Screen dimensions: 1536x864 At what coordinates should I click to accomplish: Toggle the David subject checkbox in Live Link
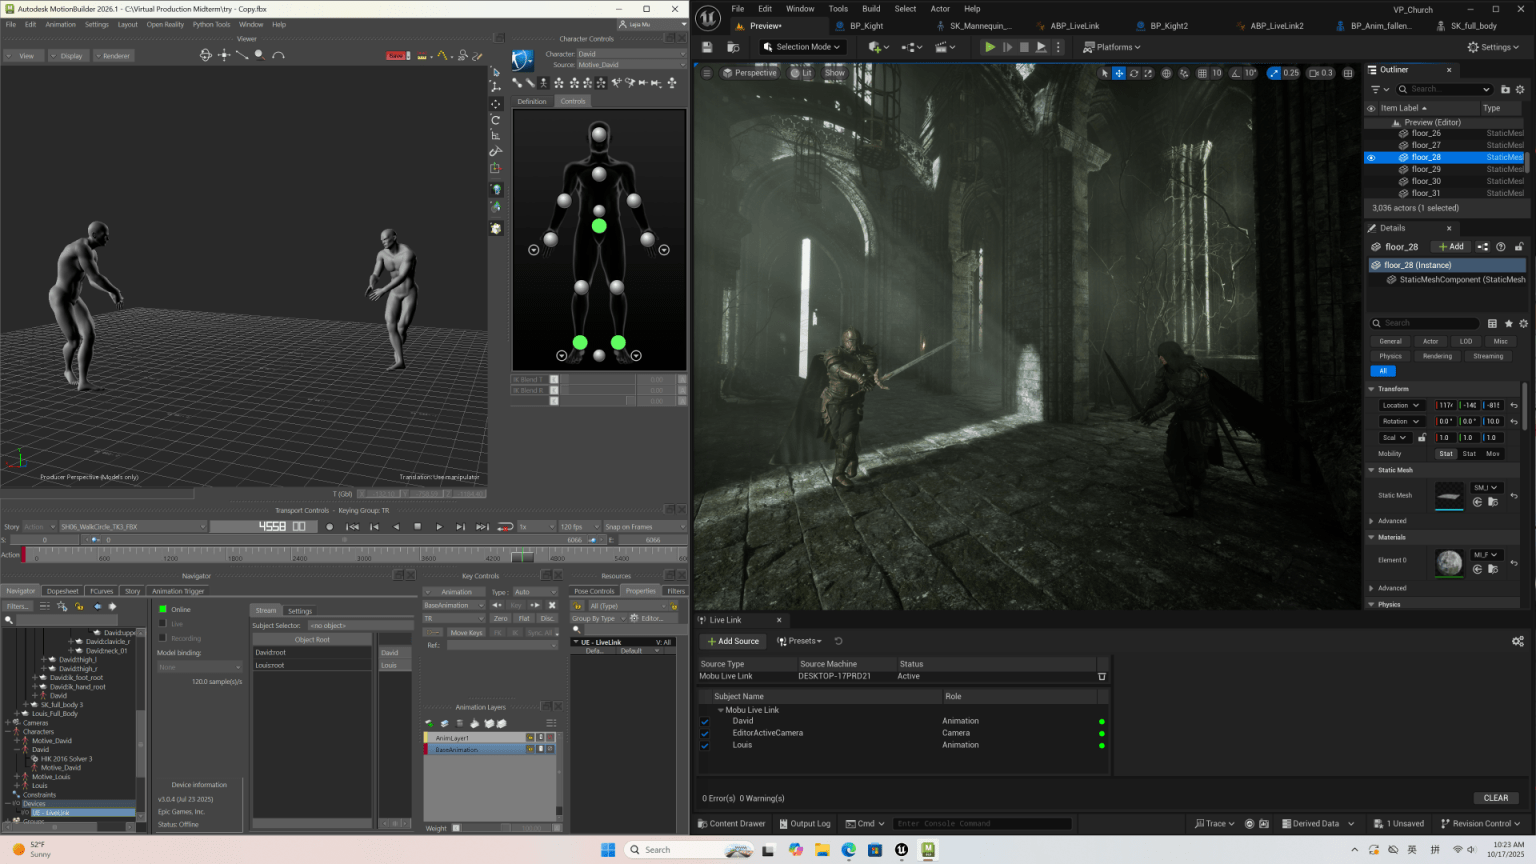click(x=705, y=721)
